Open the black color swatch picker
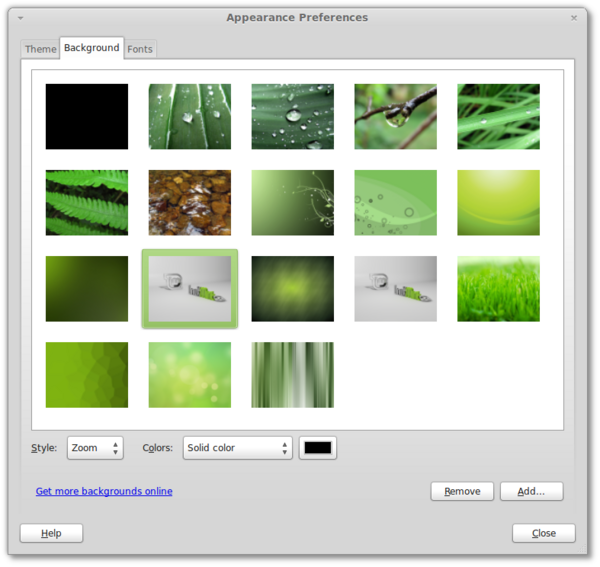Viewport: 600px width, 567px height. 318,448
